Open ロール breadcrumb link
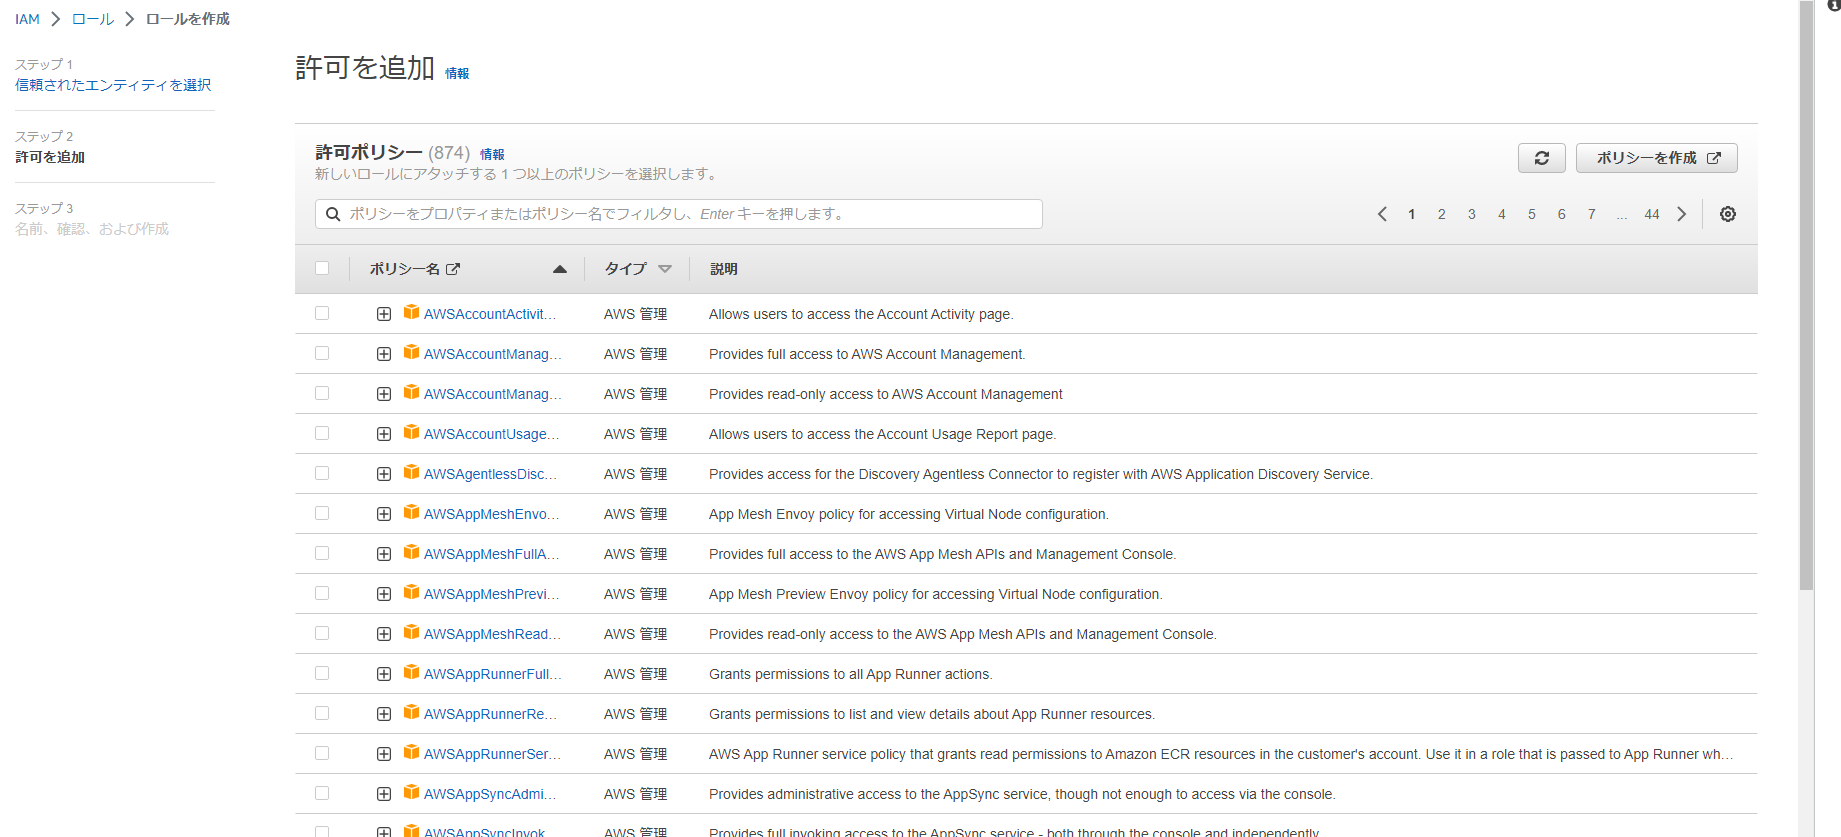The height and width of the screenshot is (837, 1841). coord(93,19)
